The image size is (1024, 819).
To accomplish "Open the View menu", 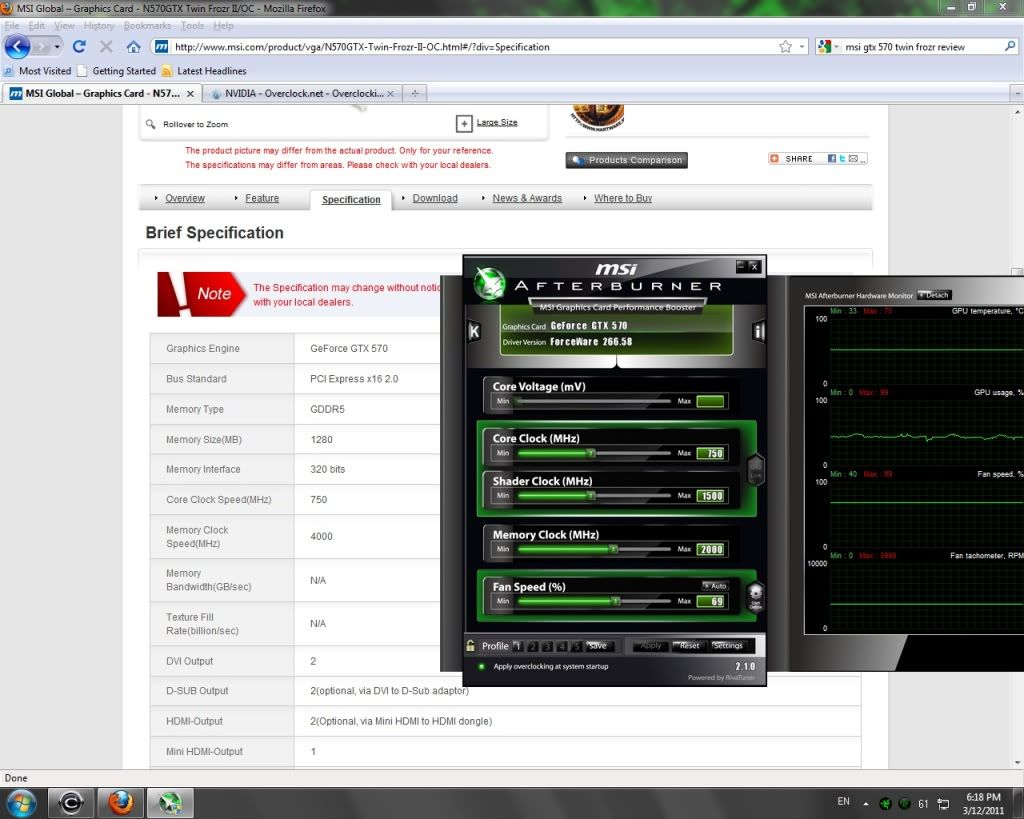I will [64, 25].
